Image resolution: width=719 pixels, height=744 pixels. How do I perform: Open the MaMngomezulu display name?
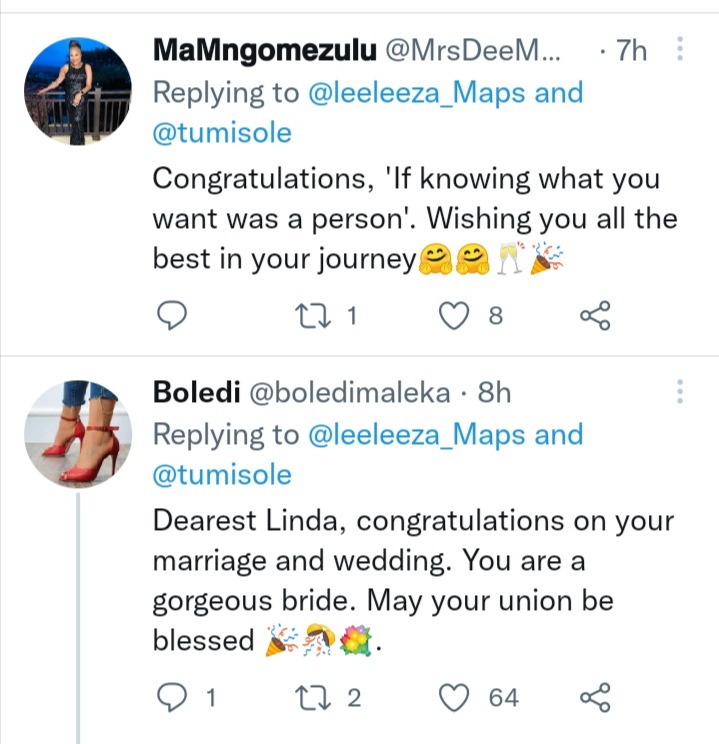point(265,50)
